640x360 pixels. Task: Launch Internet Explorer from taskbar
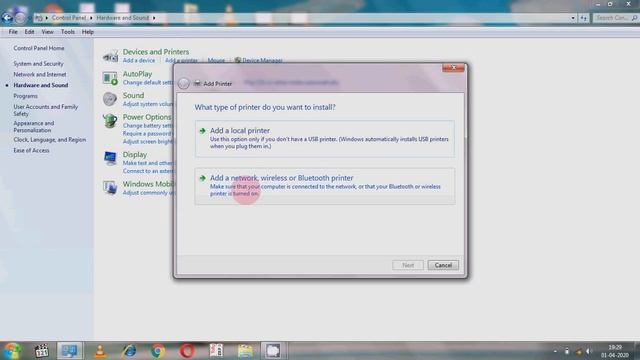point(130,351)
